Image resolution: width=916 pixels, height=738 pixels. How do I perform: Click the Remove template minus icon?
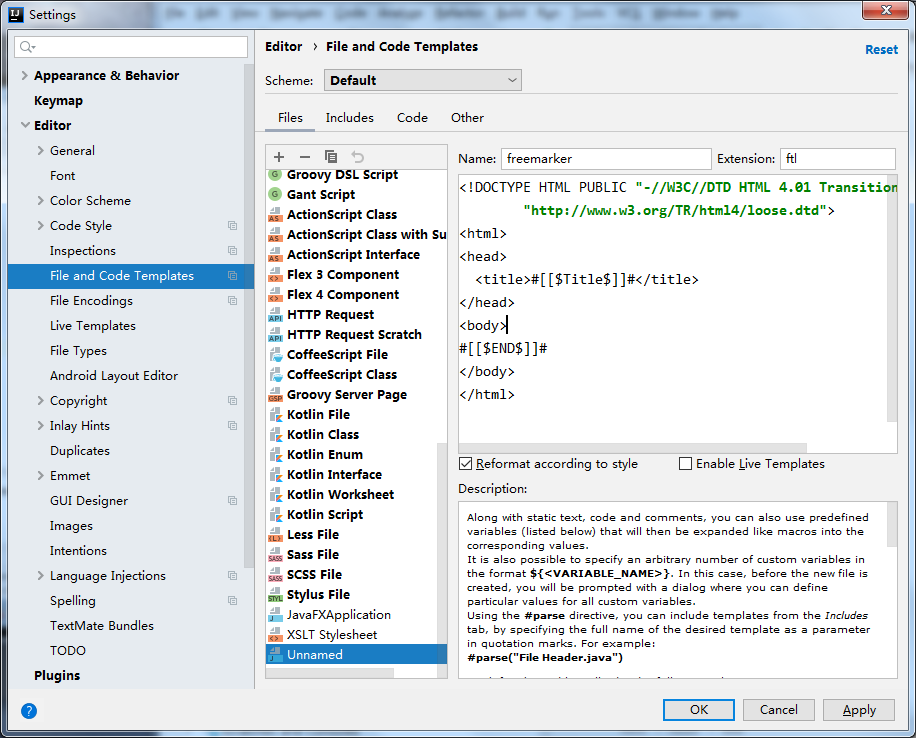pos(305,157)
